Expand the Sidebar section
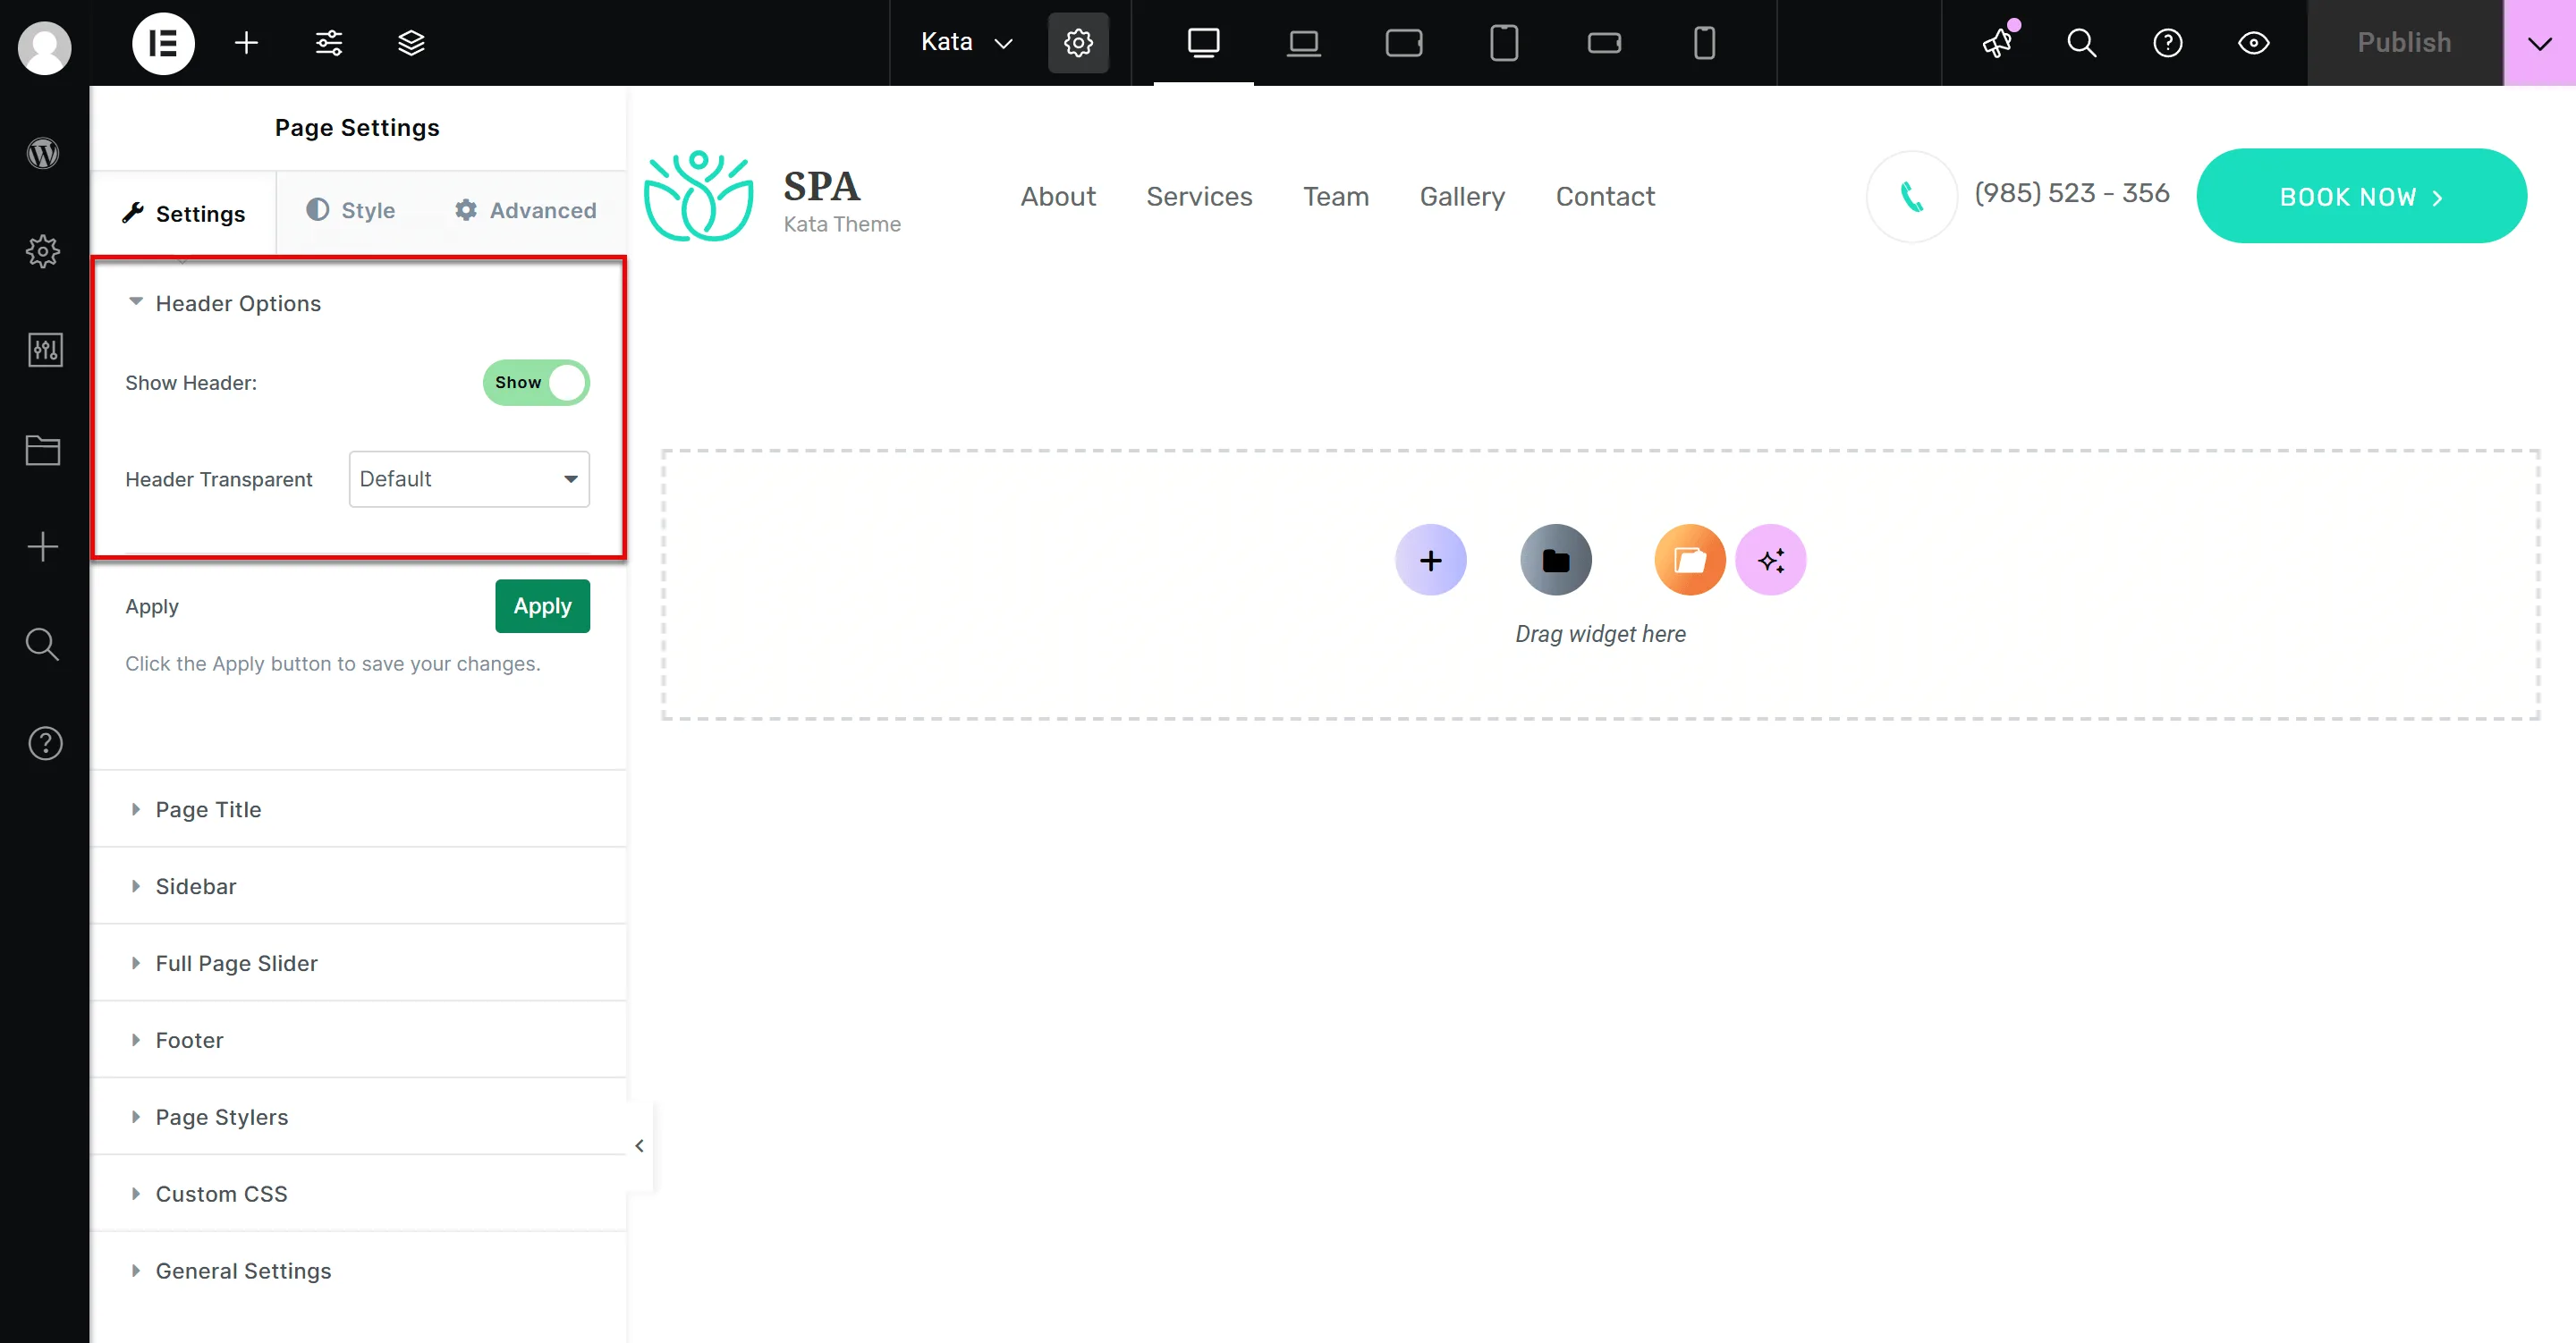Image resolution: width=2576 pixels, height=1343 pixels. (358, 886)
